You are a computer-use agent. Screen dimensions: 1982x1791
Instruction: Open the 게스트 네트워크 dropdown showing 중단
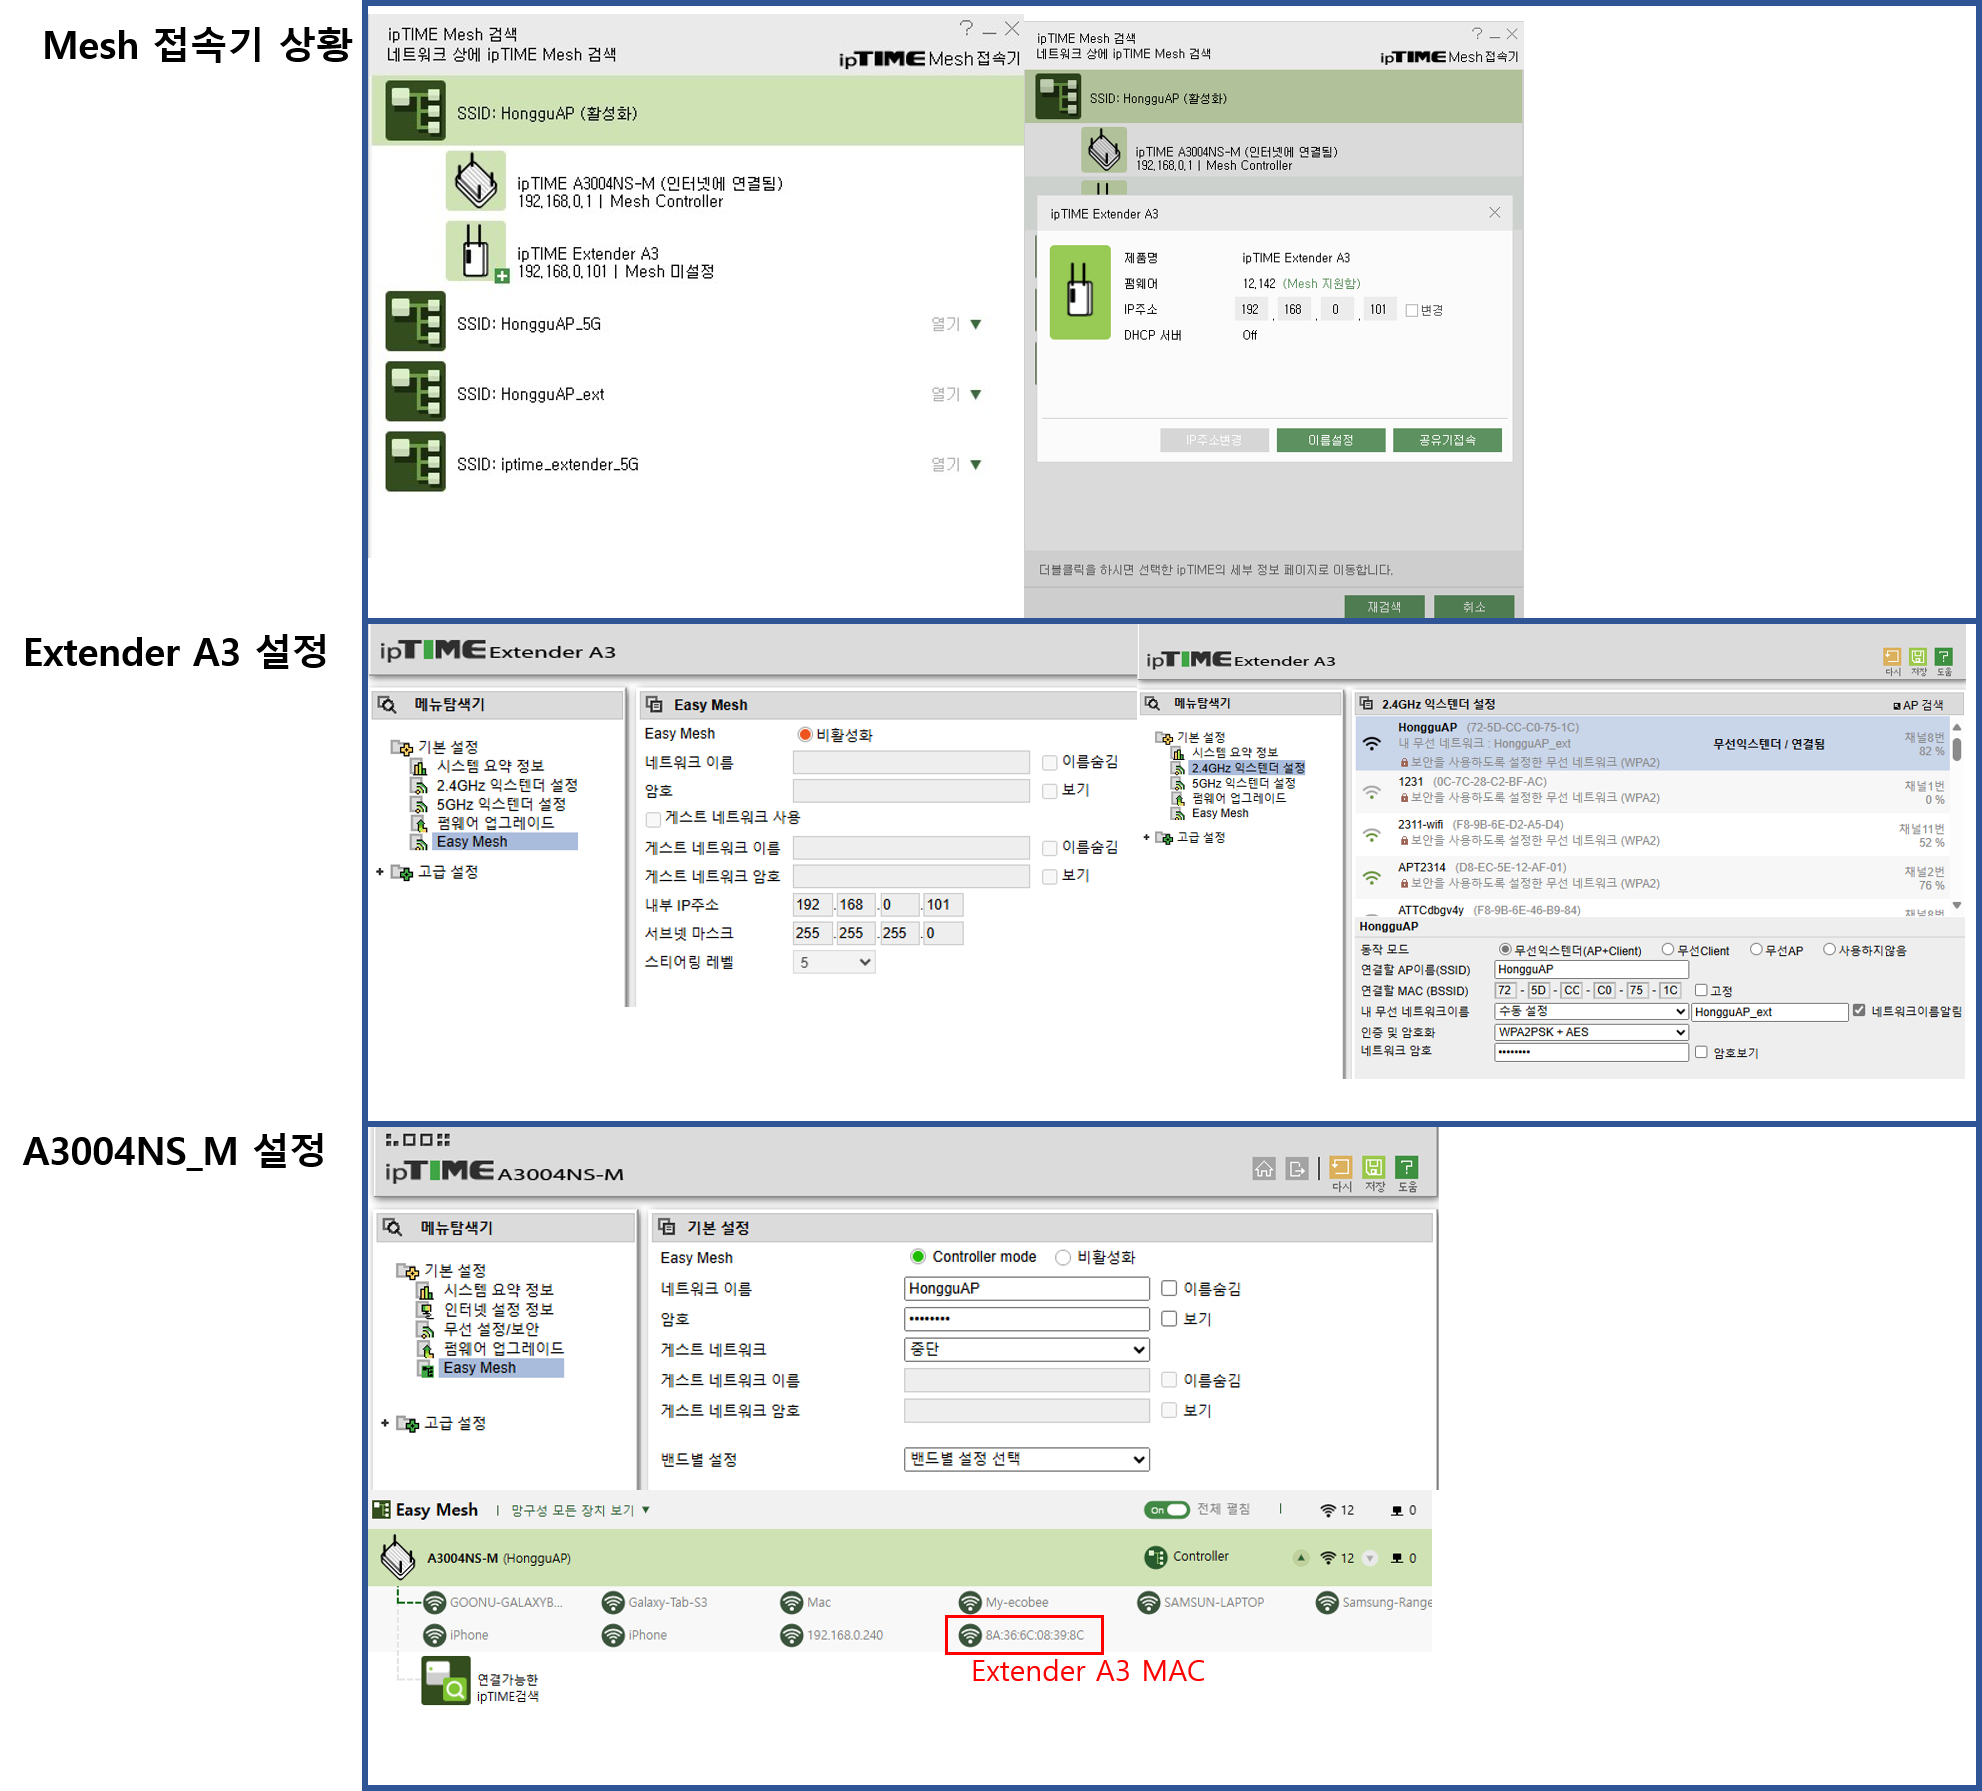tap(1027, 1350)
